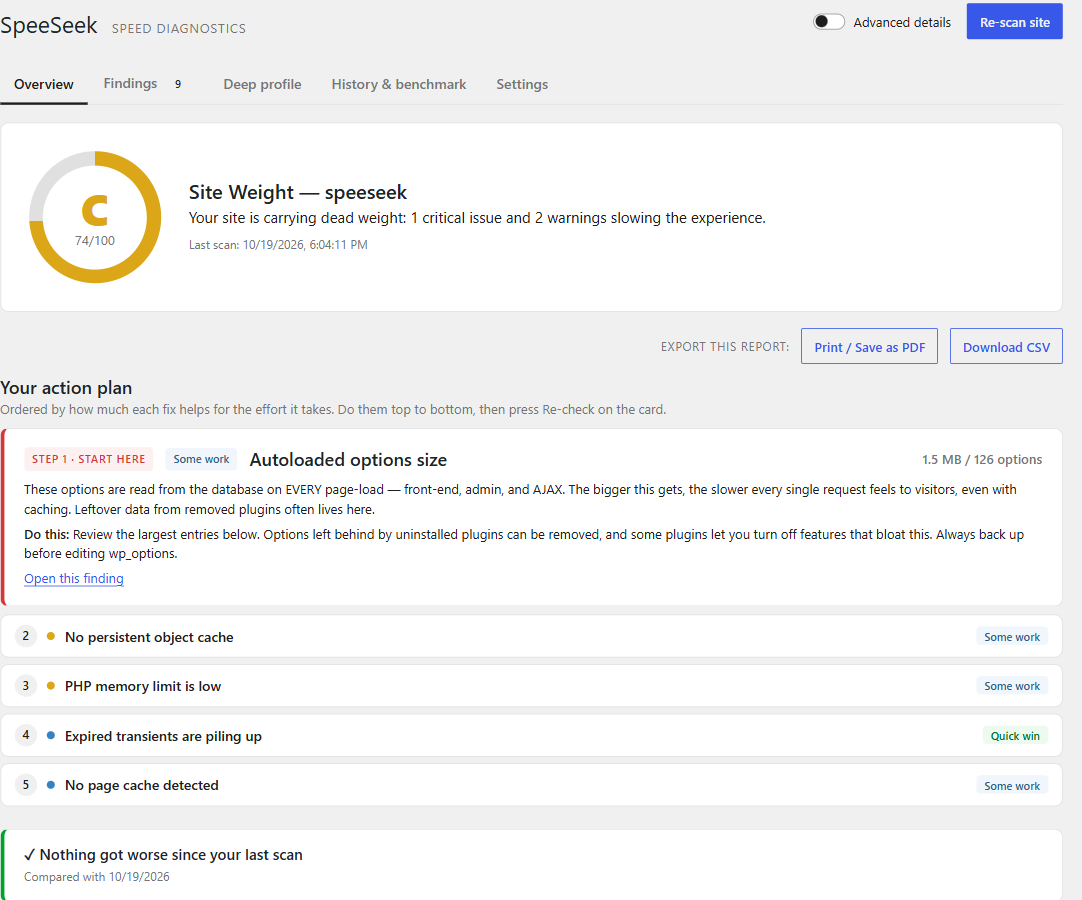Screen dimensions: 1082x900
Task: Click the Findings count badge 9
Action: (x=178, y=84)
